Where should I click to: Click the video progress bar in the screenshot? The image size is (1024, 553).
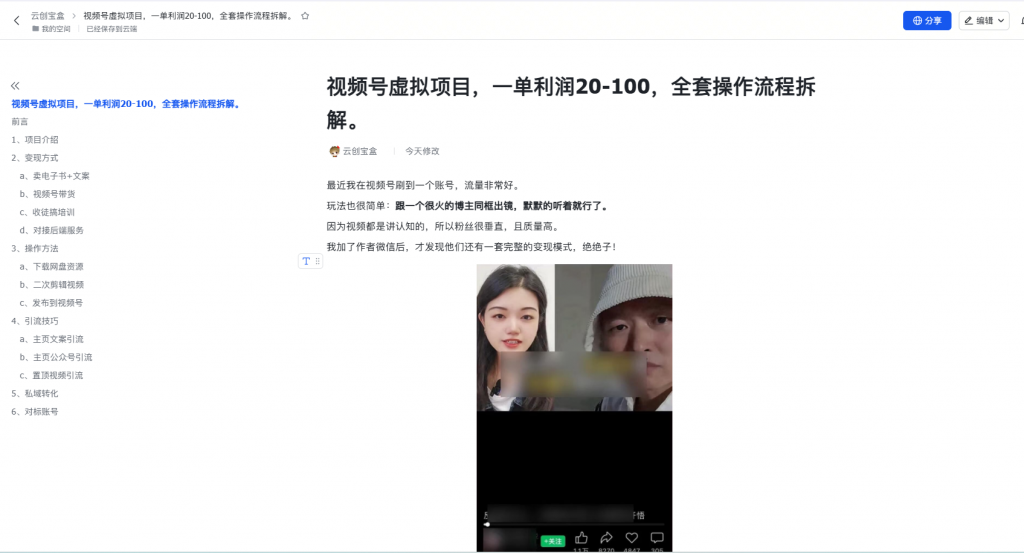click(x=574, y=524)
